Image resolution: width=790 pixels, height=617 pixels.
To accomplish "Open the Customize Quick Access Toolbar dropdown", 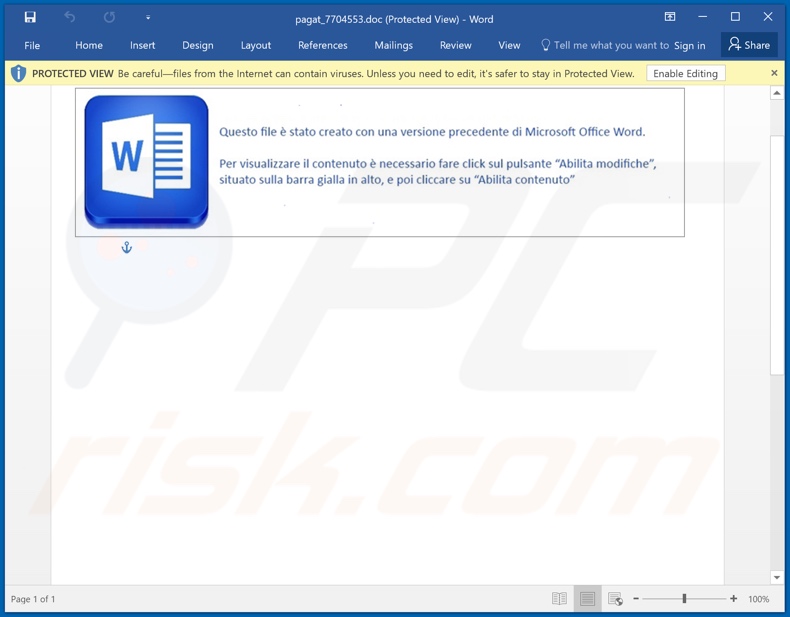I will pos(148,18).
